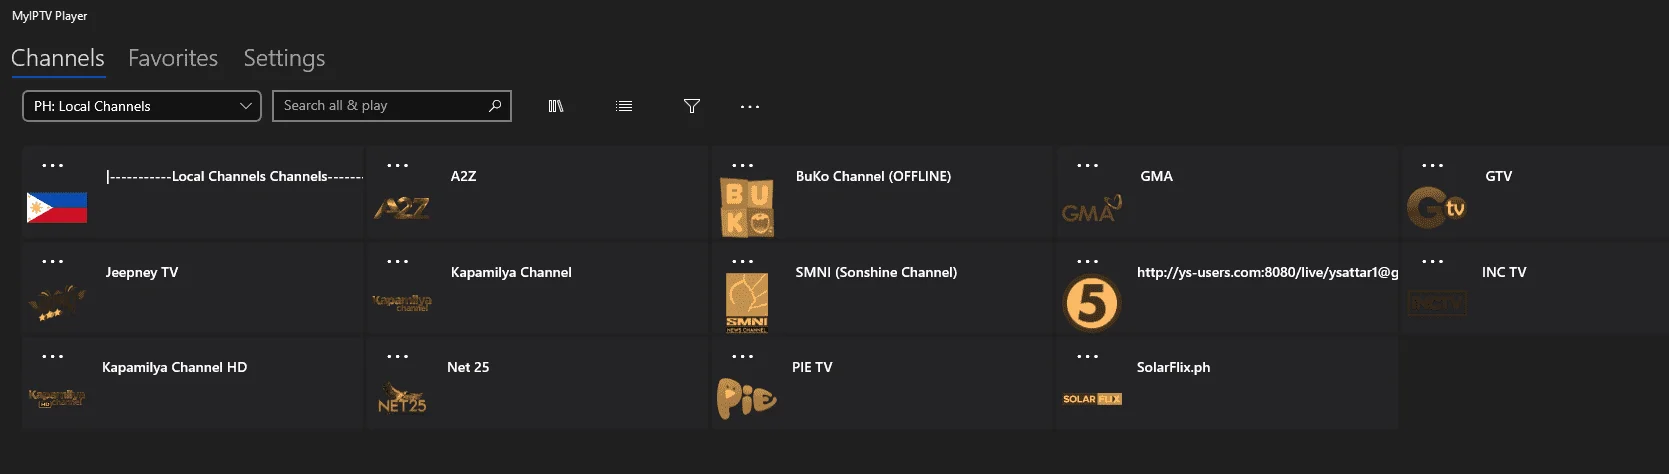Open the GMA channel logo
1669x474 pixels.
point(1091,209)
